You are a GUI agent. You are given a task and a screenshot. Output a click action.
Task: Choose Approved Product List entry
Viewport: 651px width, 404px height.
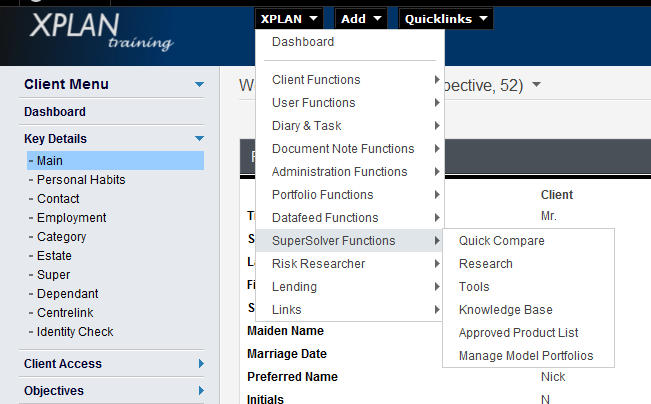point(518,333)
